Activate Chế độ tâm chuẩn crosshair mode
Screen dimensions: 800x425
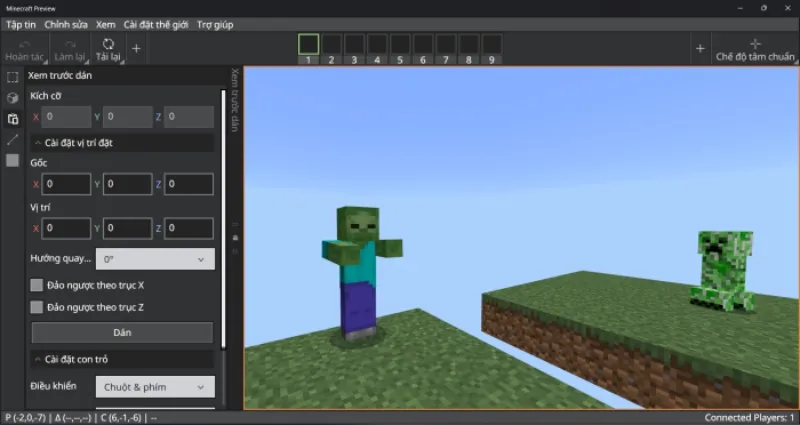click(755, 49)
